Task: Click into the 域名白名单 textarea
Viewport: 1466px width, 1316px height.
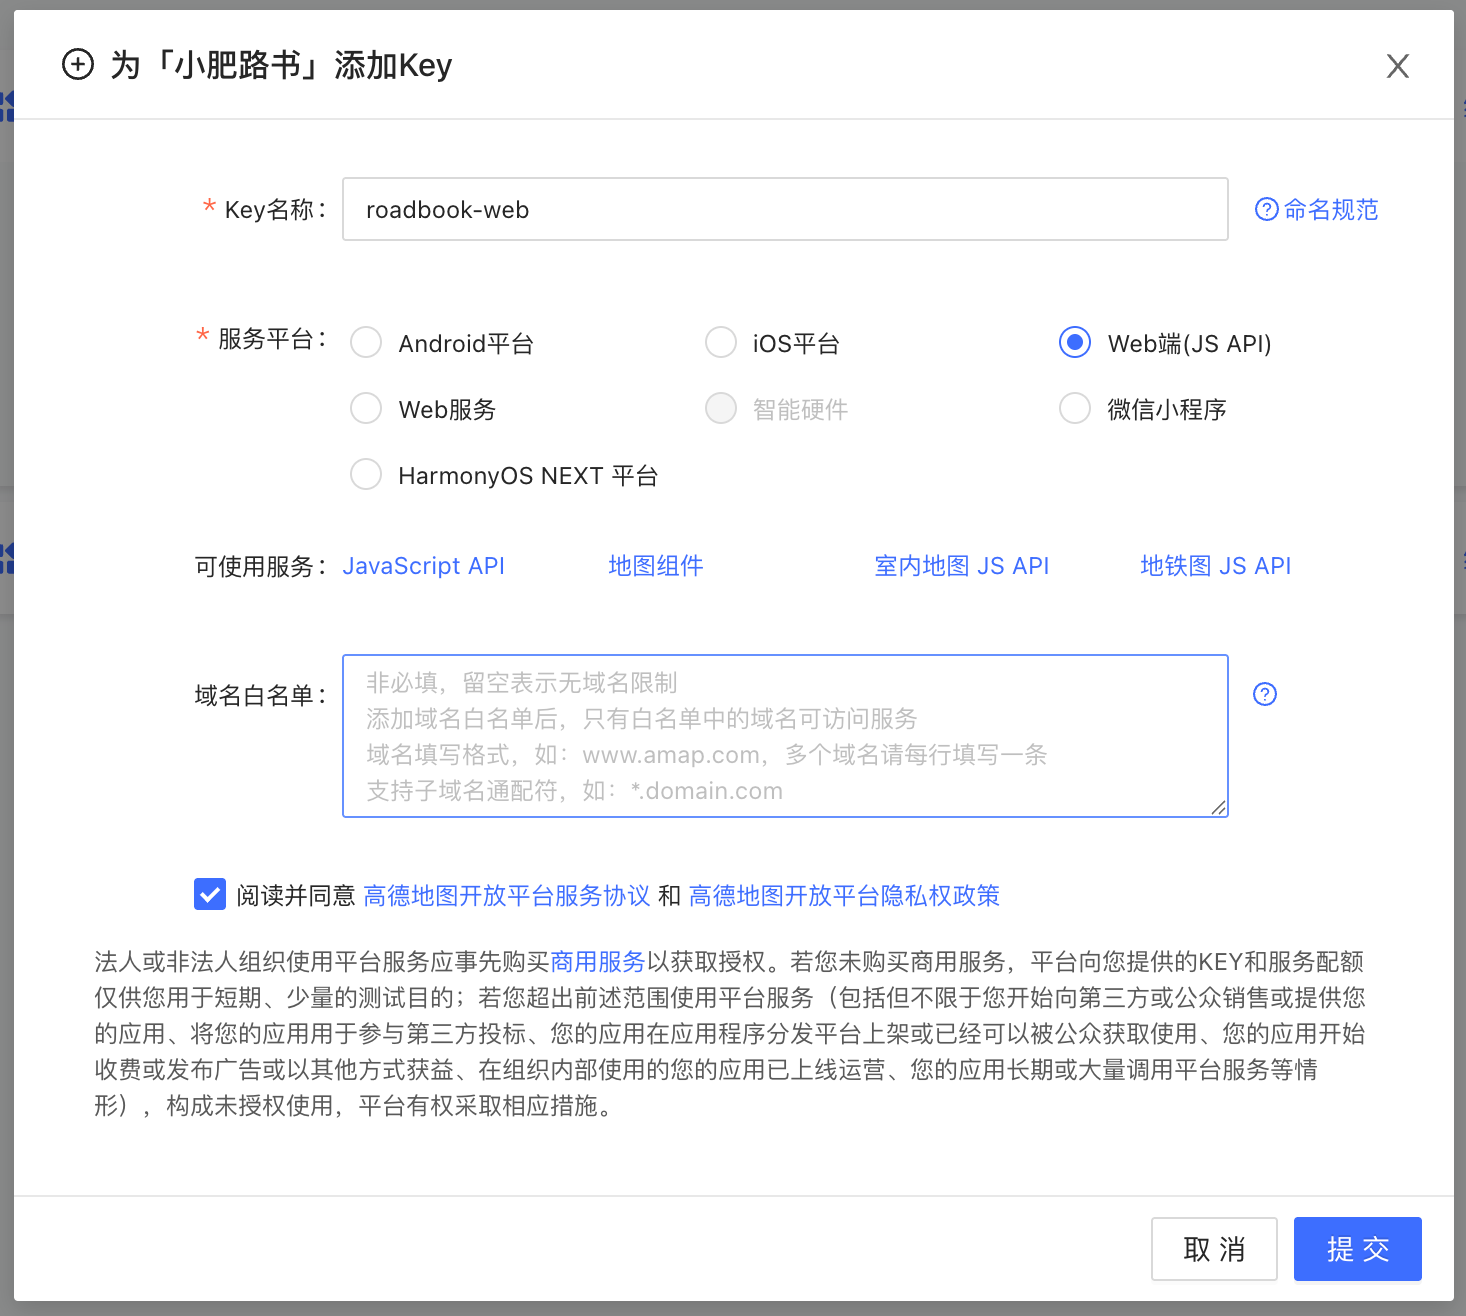Action: pos(785,736)
